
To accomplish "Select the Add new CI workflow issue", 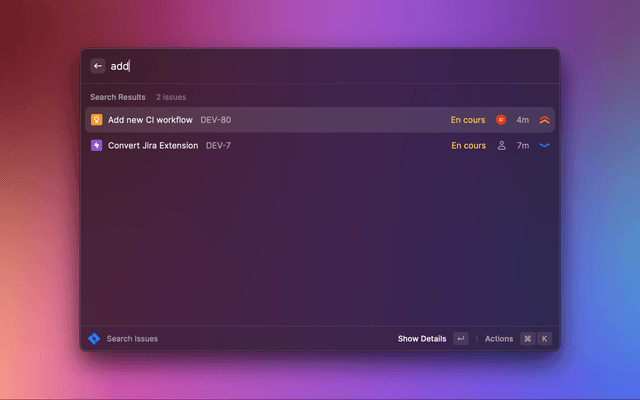I will (x=320, y=120).
